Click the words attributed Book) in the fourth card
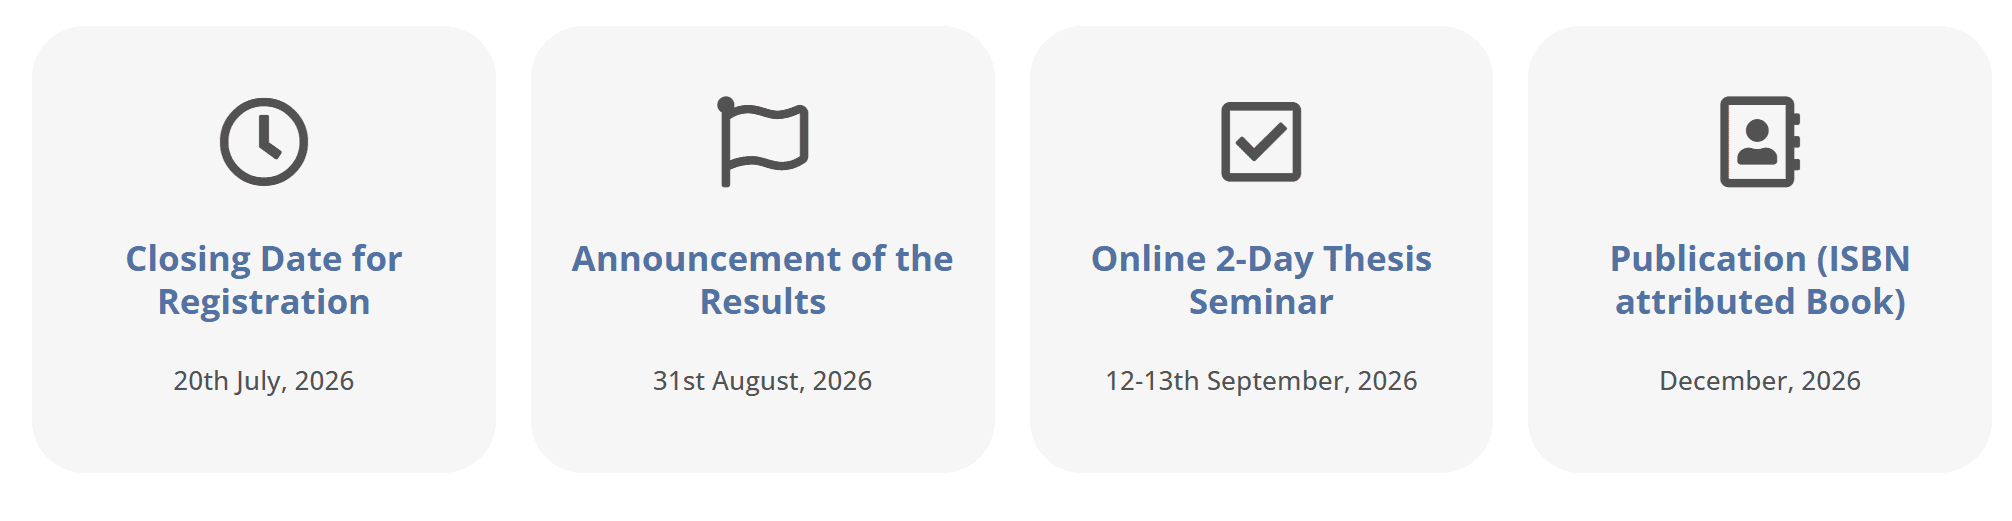 tap(1760, 302)
